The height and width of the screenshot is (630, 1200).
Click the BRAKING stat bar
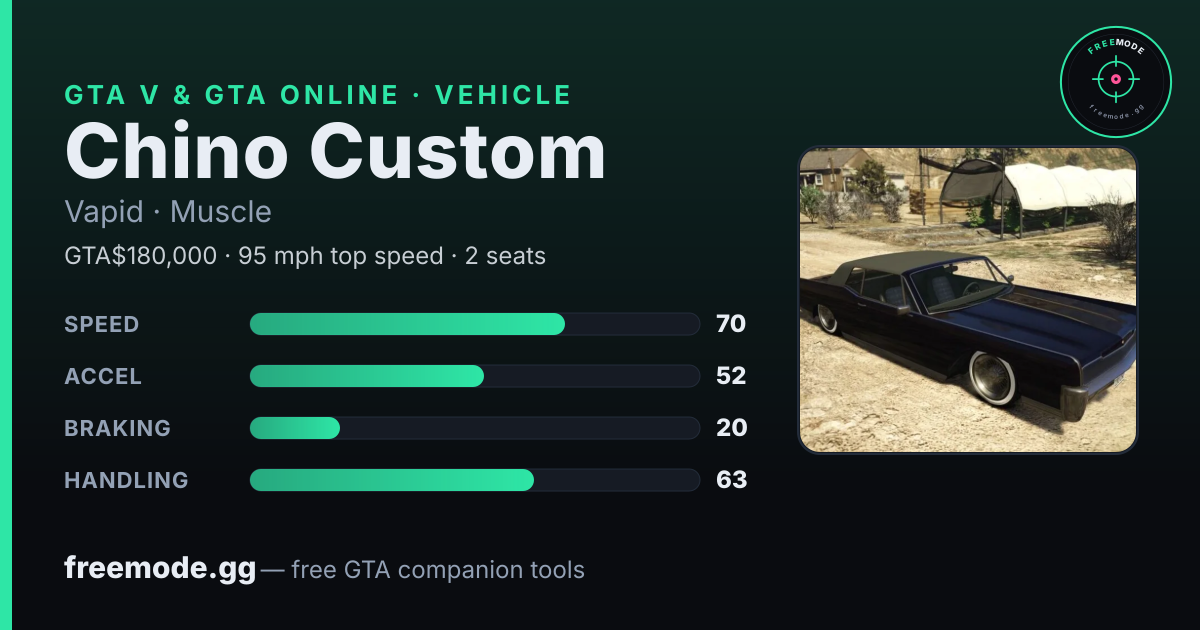[x=474, y=428]
